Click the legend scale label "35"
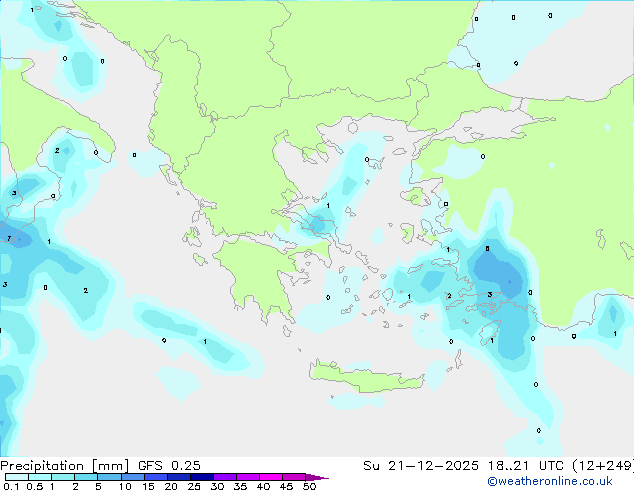 click(x=240, y=486)
